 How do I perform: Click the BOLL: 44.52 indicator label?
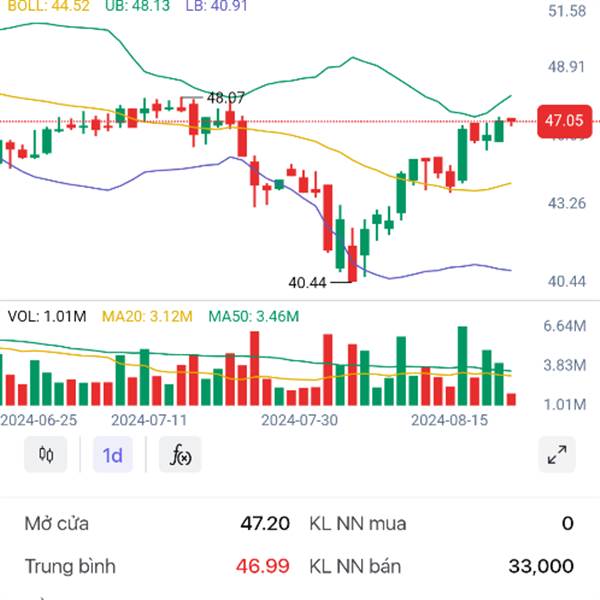pyautogui.click(x=49, y=6)
